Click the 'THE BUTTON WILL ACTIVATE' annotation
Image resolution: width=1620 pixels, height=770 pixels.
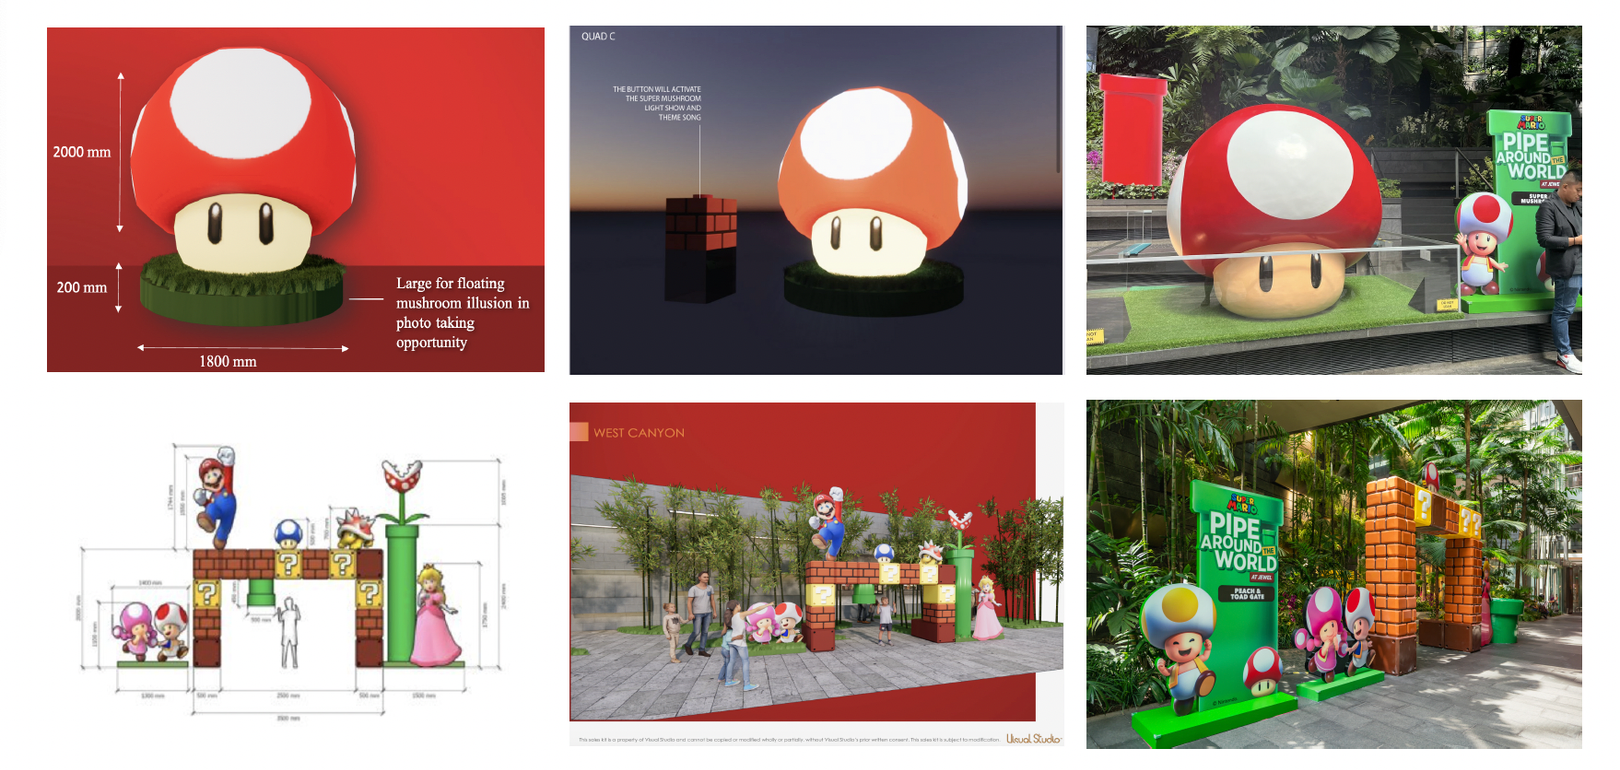point(657,103)
